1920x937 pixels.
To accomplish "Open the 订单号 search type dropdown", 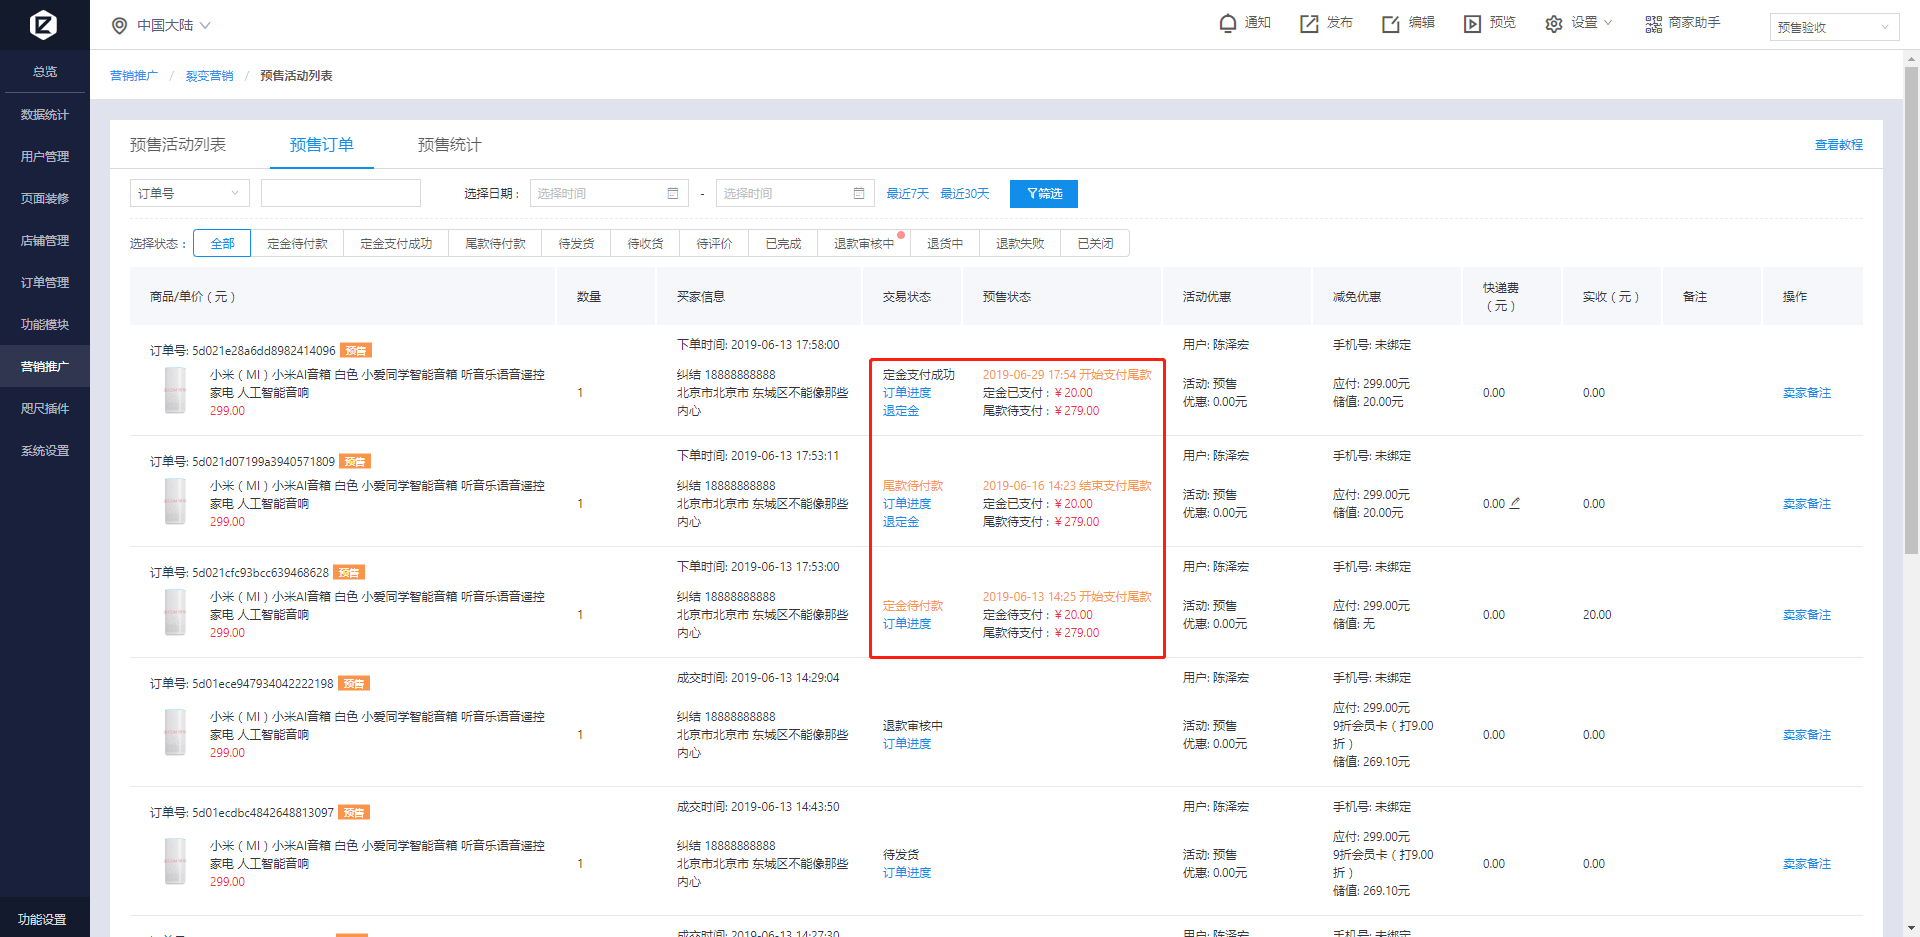I will 190,193.
